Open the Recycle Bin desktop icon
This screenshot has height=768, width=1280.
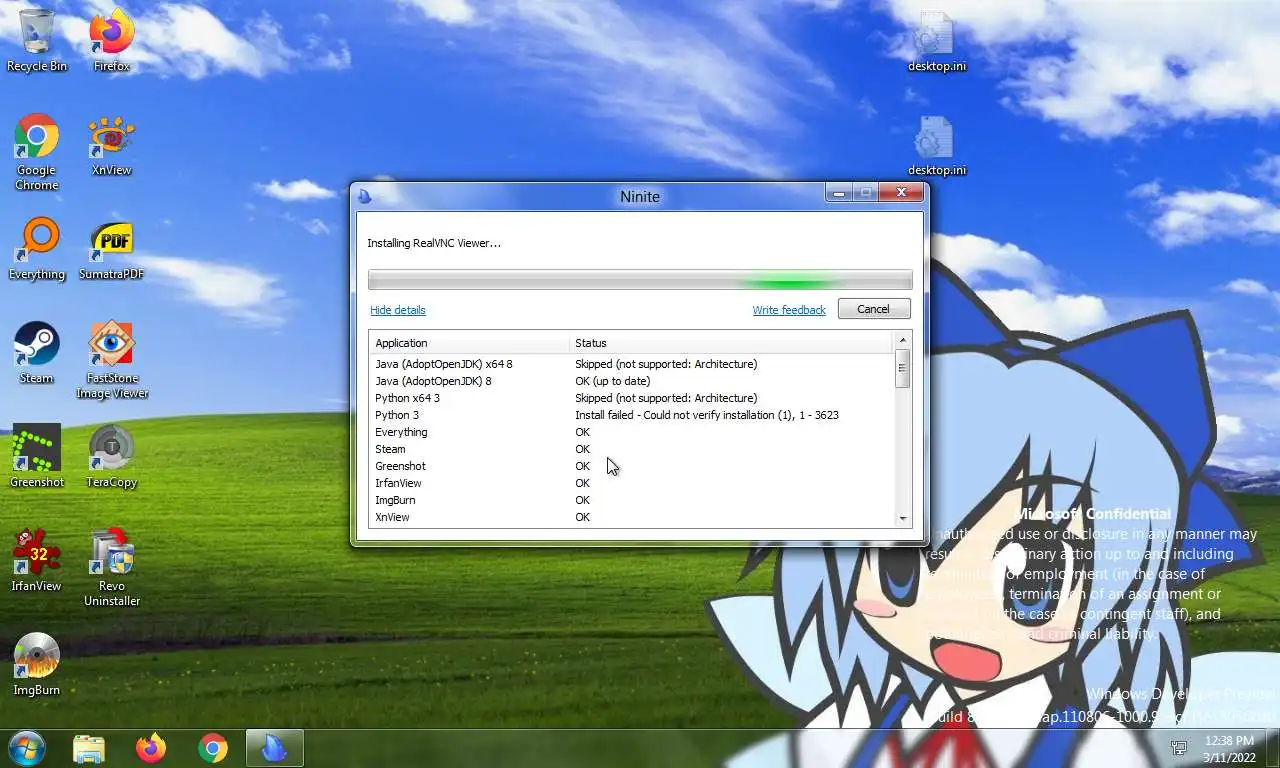click(37, 40)
